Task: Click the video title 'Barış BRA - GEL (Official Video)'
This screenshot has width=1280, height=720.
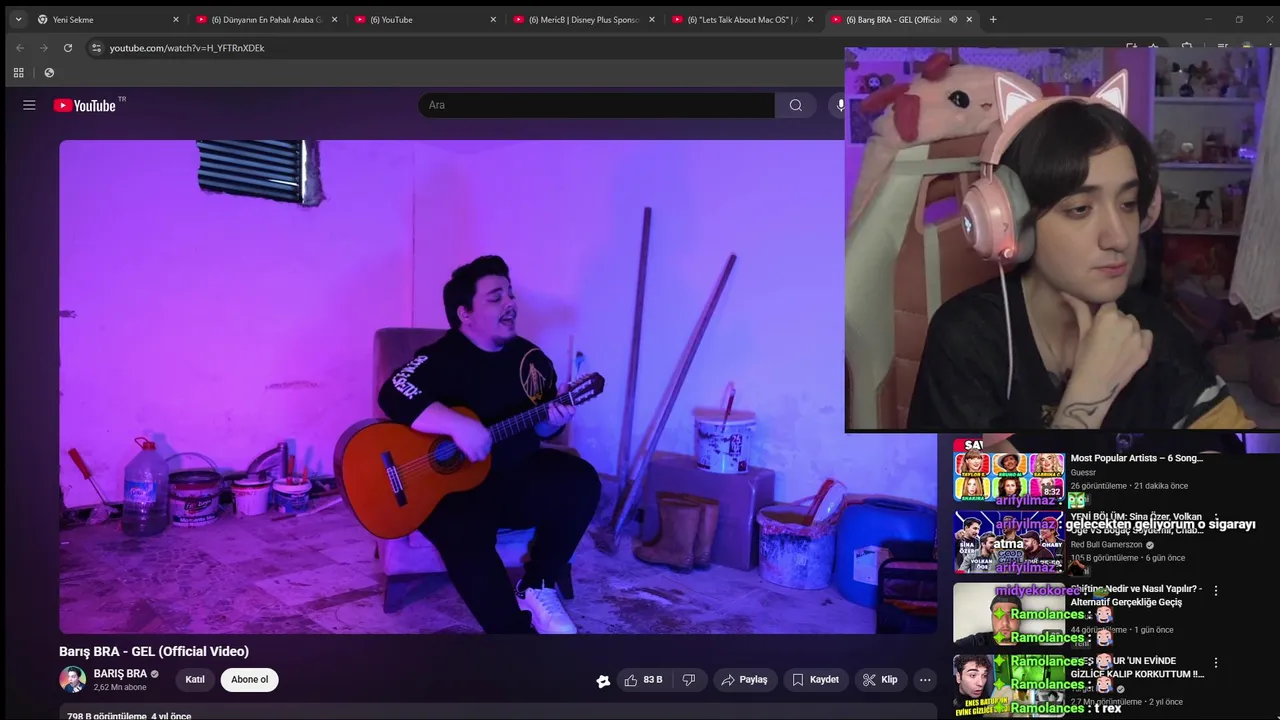Action: click(x=154, y=651)
